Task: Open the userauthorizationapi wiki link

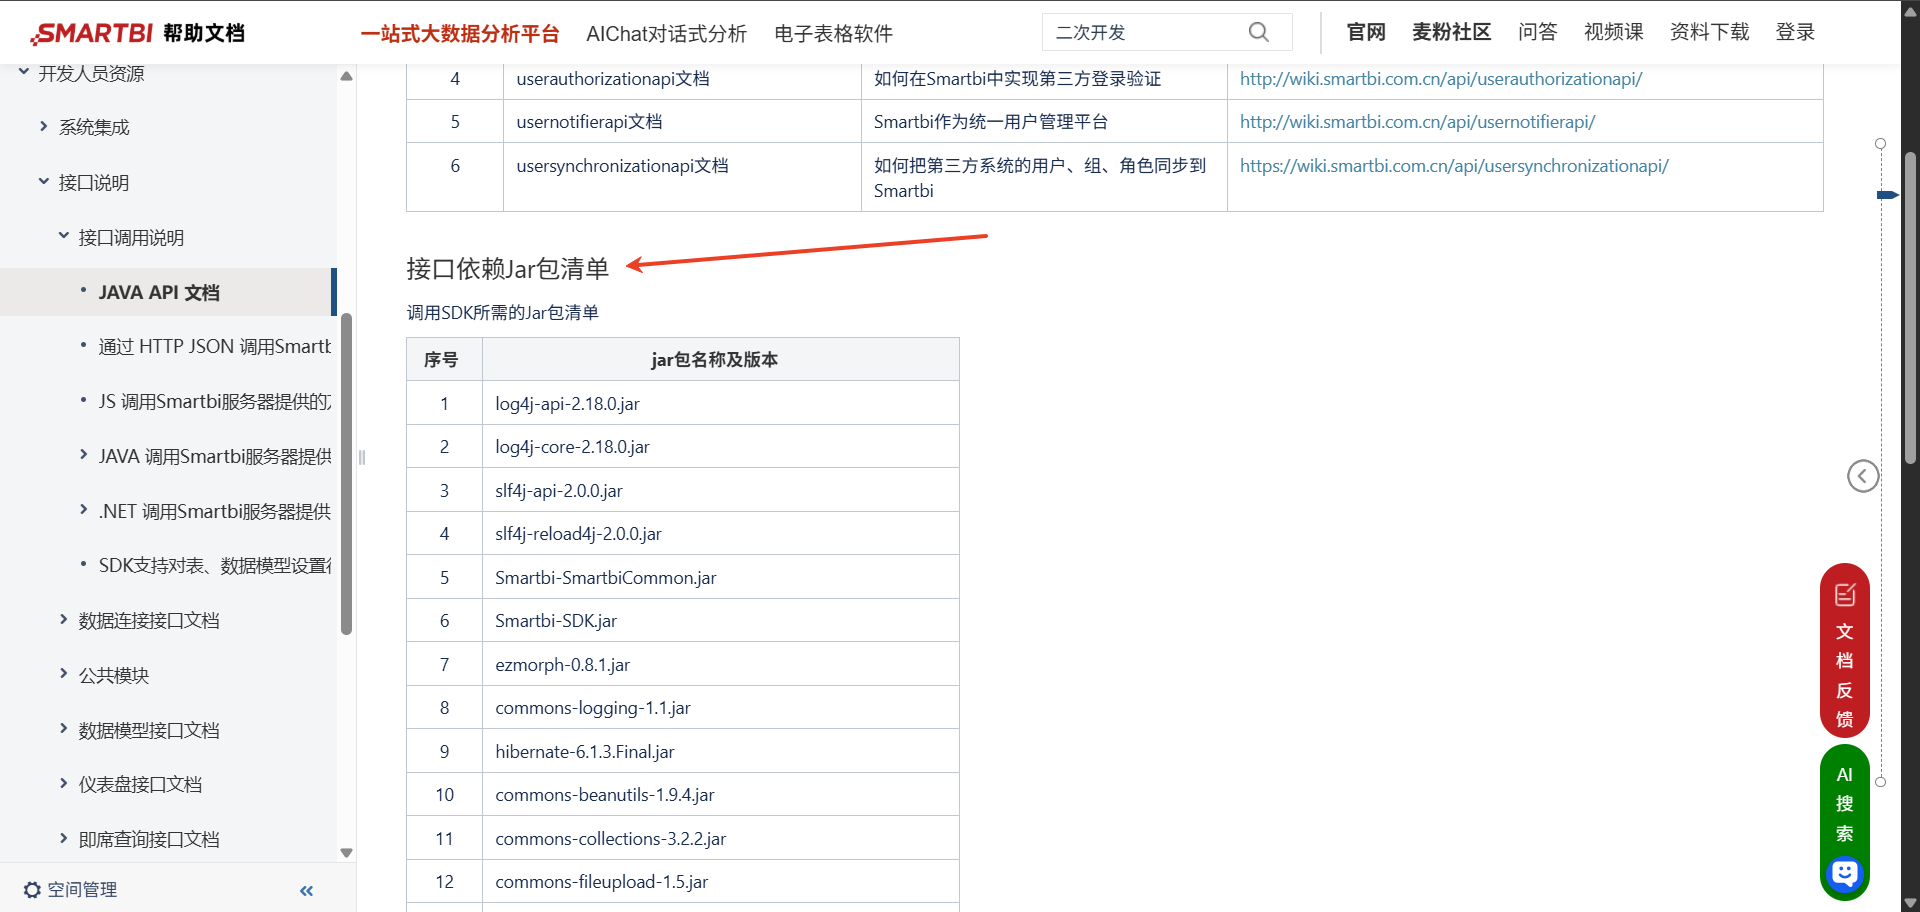Action: pos(1441,79)
